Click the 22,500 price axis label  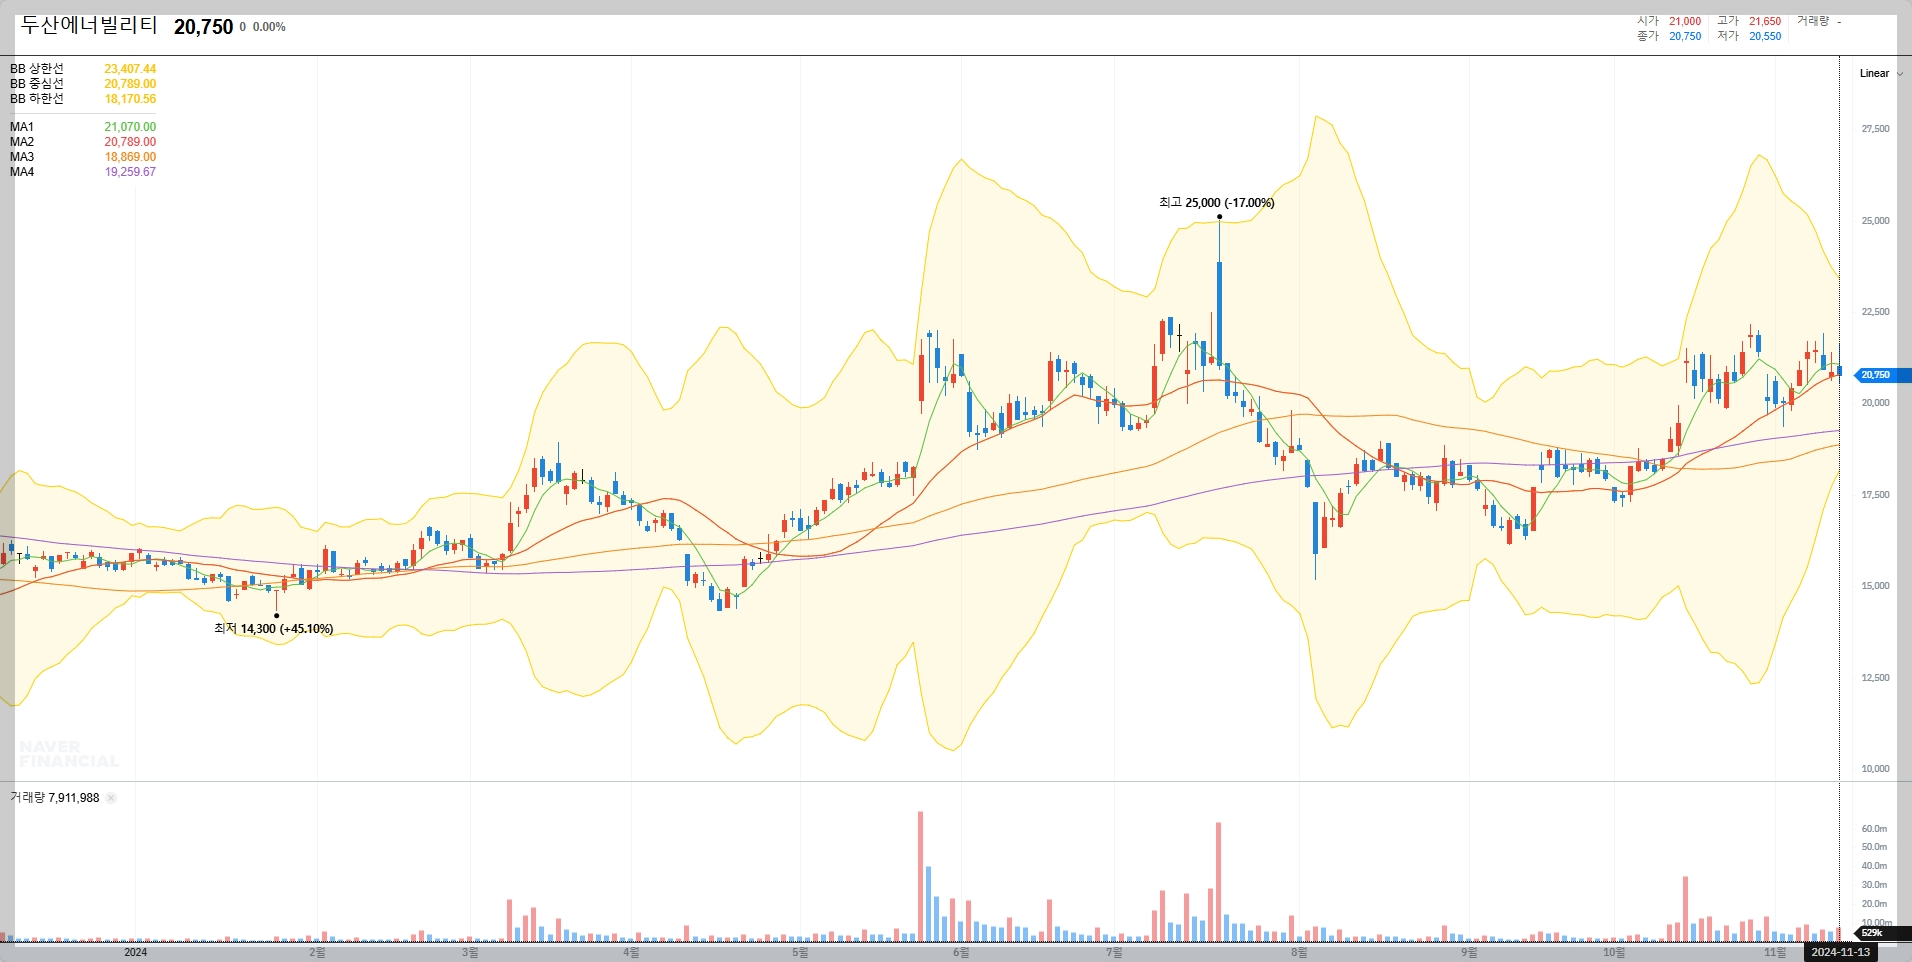[x=1875, y=312]
